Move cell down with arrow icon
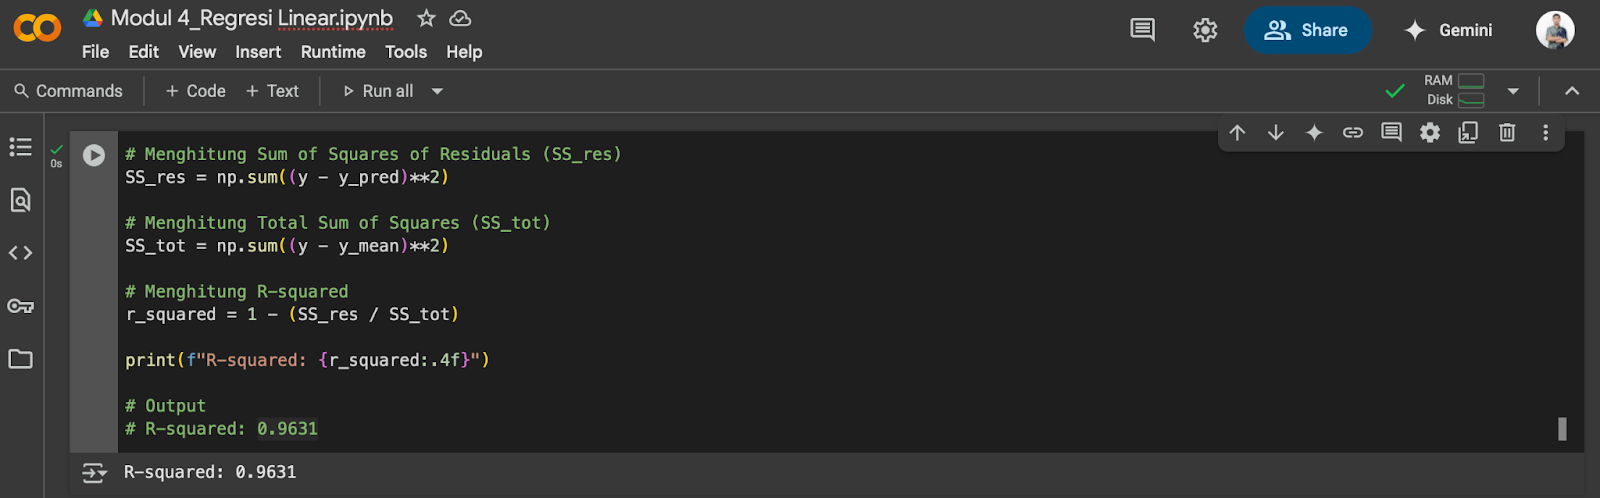The width and height of the screenshot is (1600, 498). pos(1276,132)
